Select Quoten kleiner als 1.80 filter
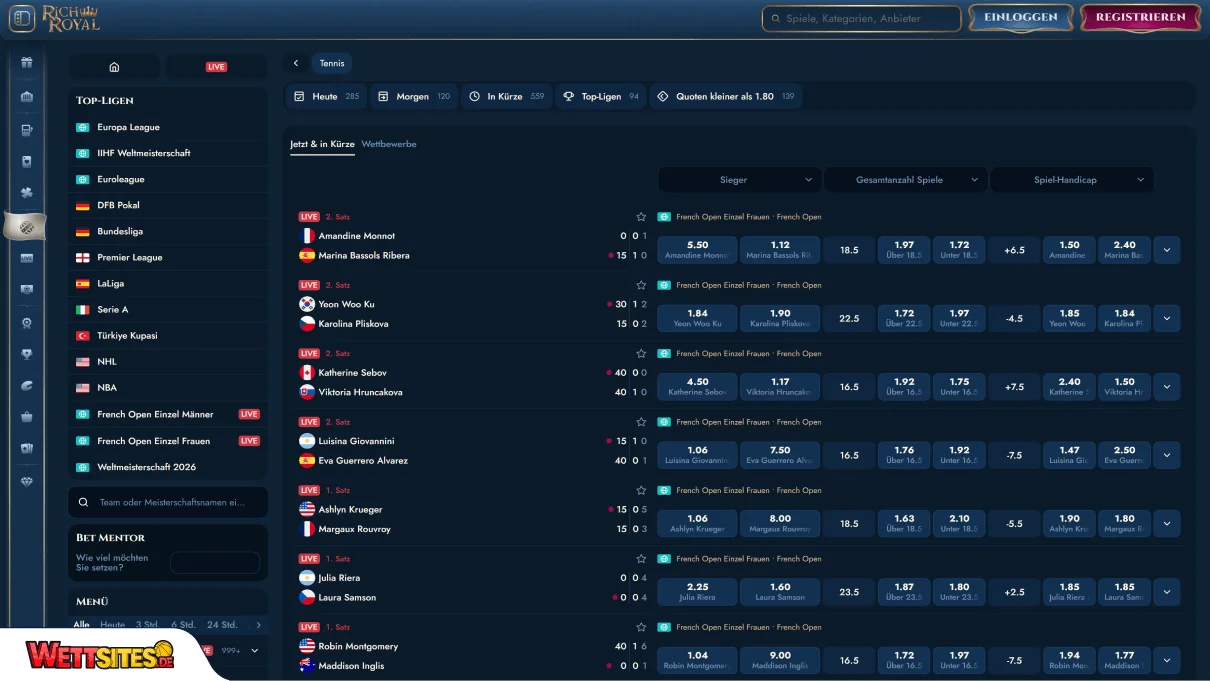 [x=726, y=97]
